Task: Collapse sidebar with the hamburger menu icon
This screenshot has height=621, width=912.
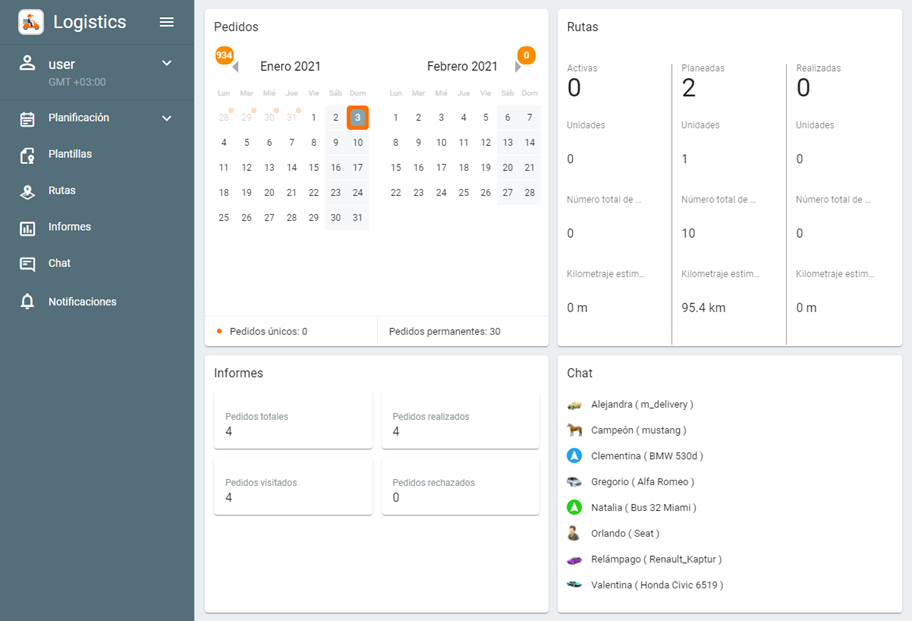Action: click(x=167, y=22)
